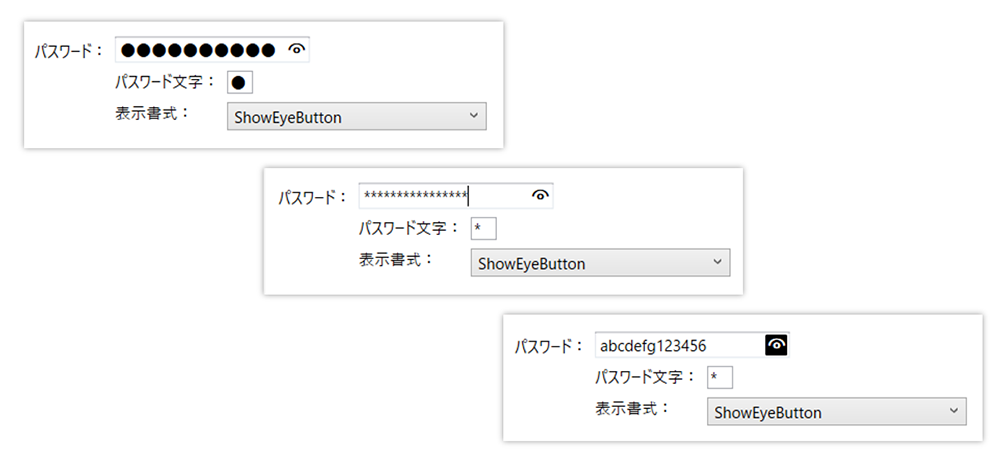Select the password character box containing a dot
This screenshot has width=1000, height=460.
pos(240,82)
